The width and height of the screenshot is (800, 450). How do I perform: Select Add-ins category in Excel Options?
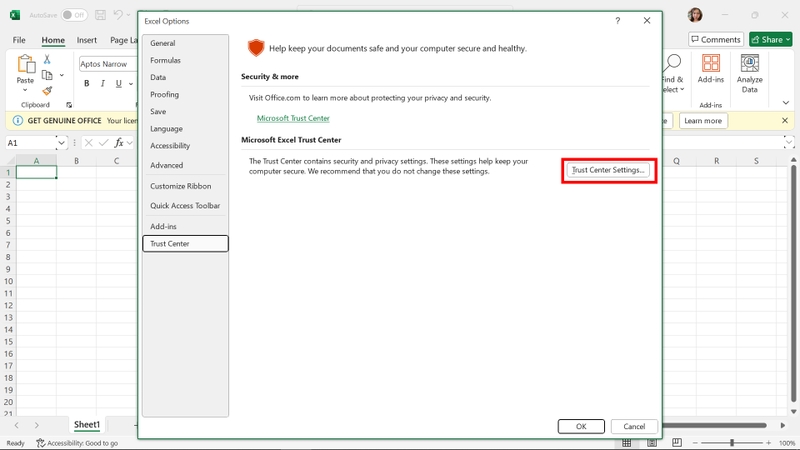[x=185, y=227]
